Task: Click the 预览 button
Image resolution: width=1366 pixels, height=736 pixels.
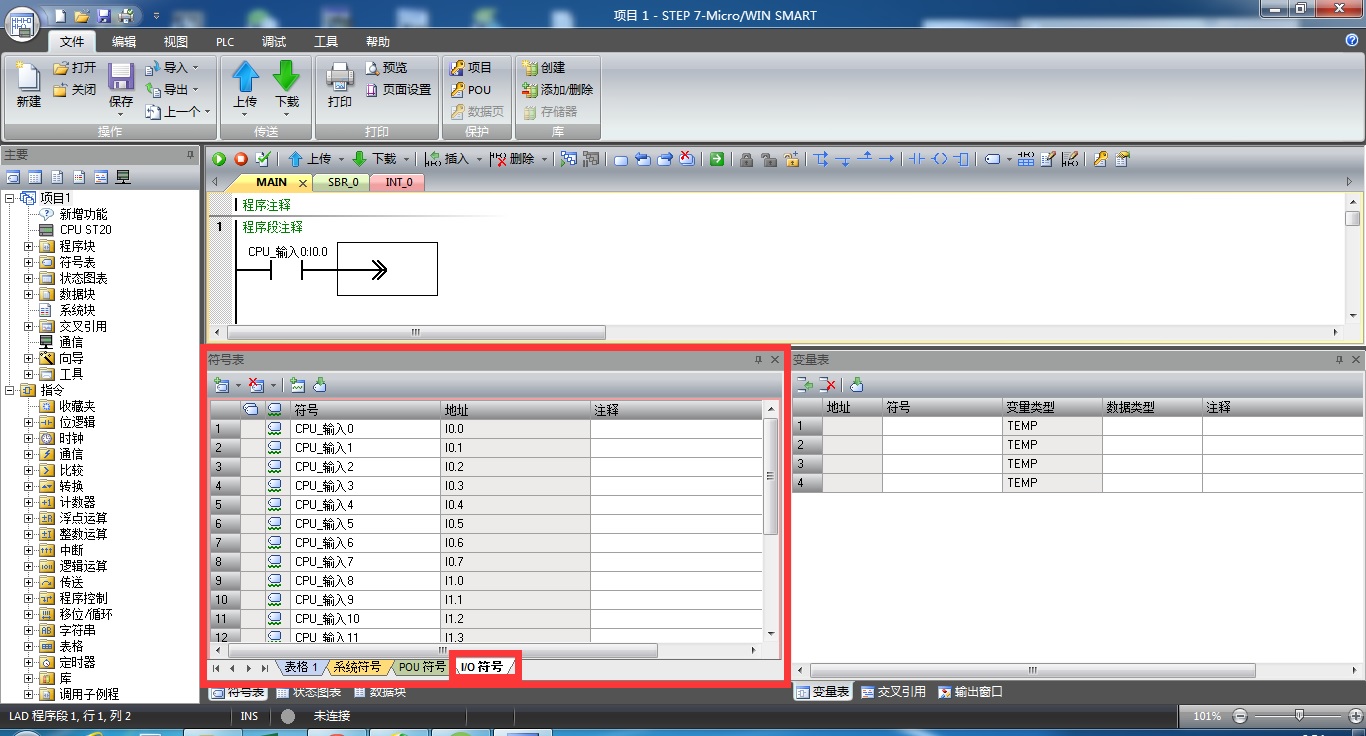Action: pyautogui.click(x=386, y=68)
